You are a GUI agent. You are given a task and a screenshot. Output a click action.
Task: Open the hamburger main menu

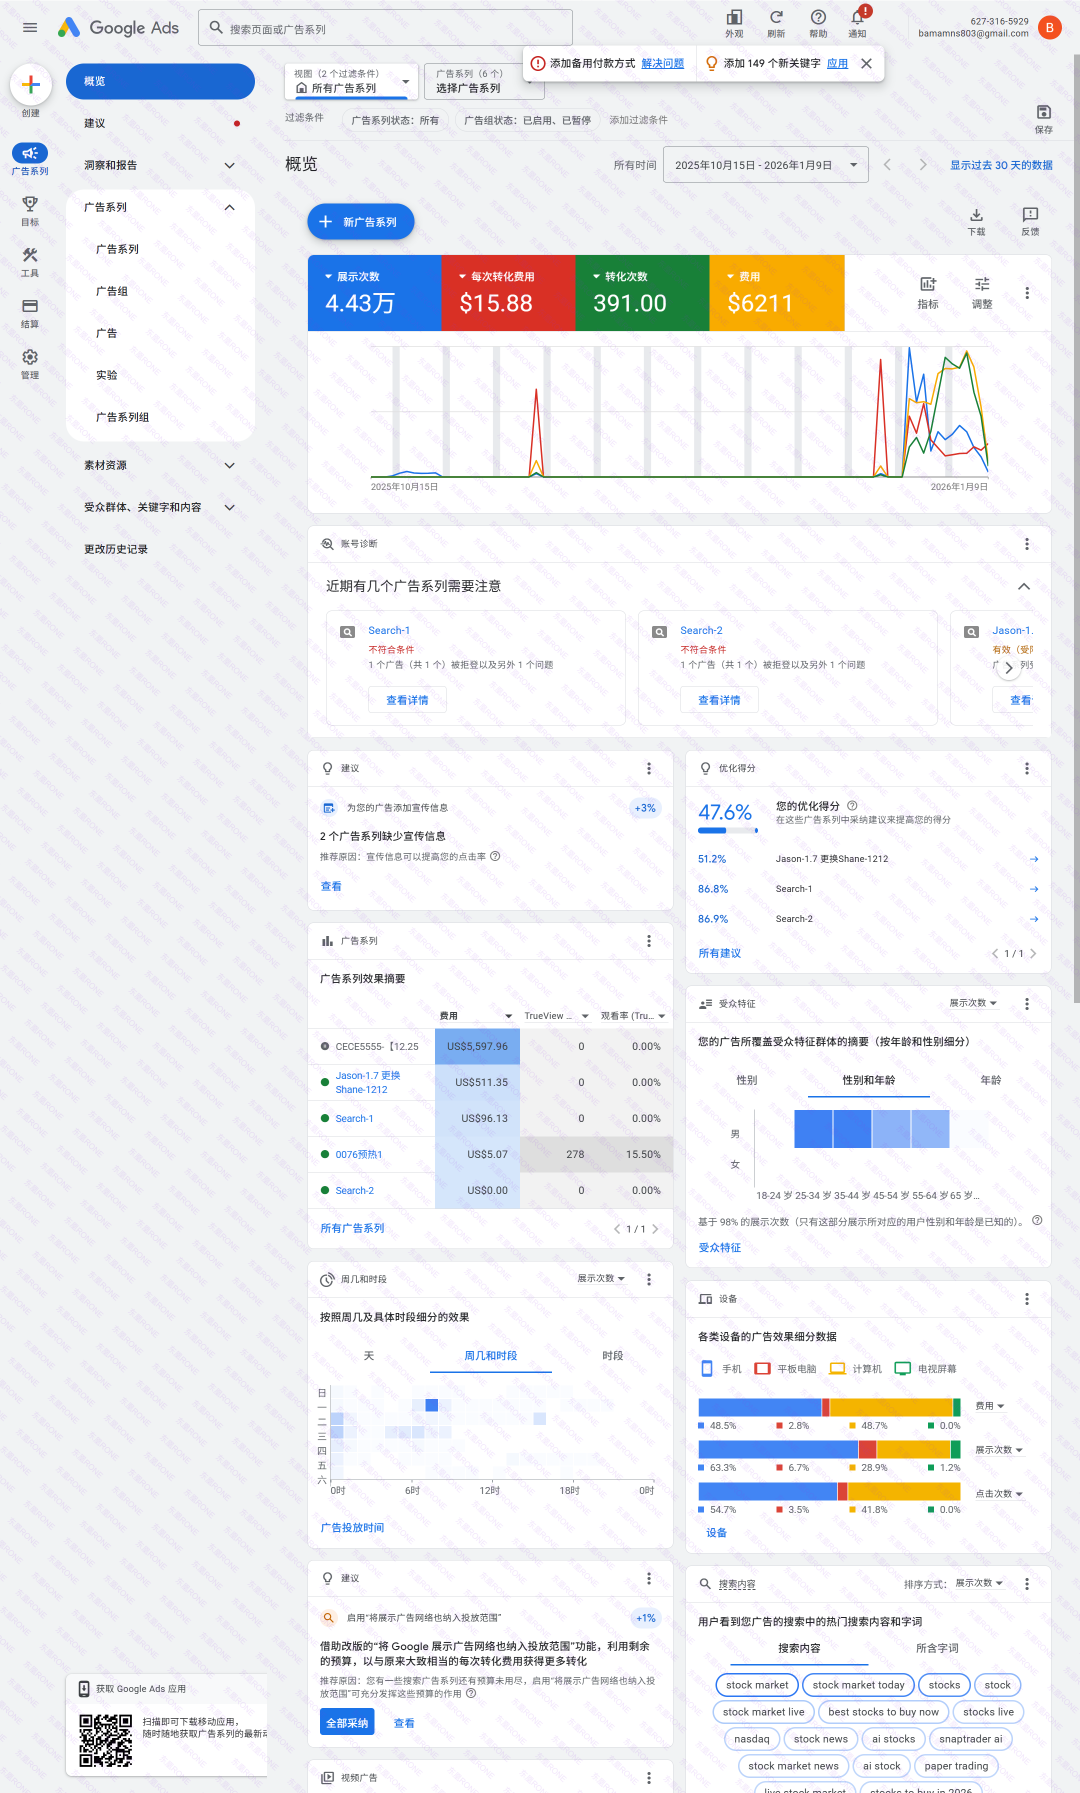point(30,28)
